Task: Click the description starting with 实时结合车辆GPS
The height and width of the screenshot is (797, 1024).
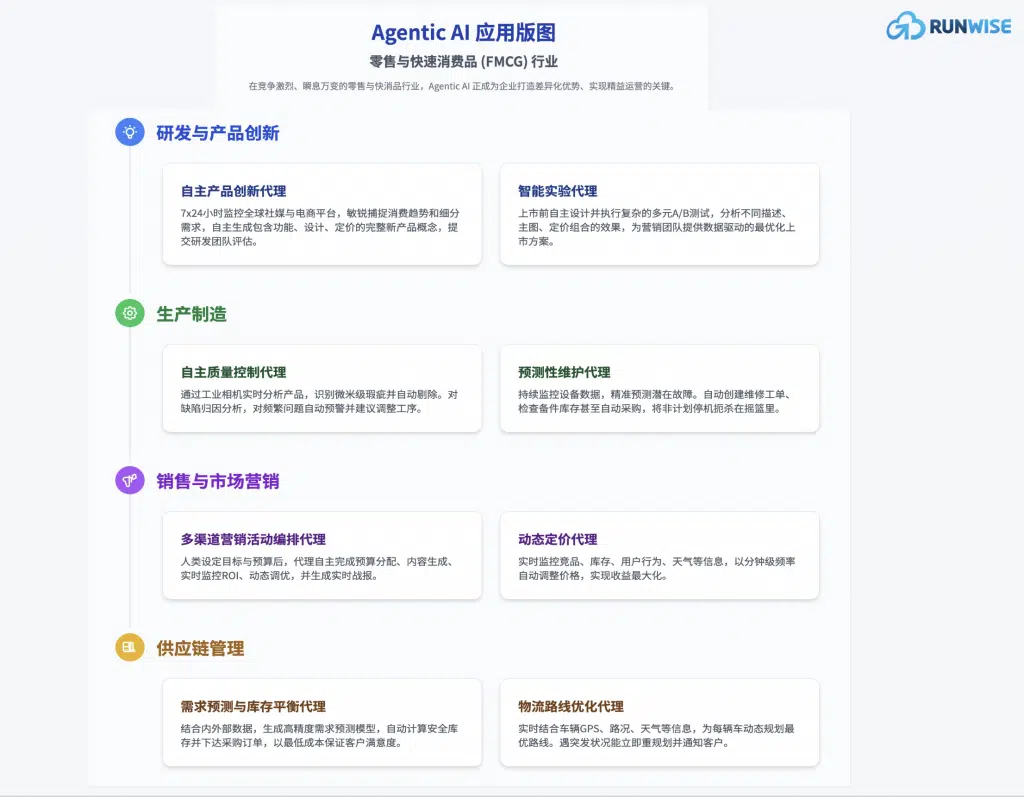Action: [x=656, y=736]
